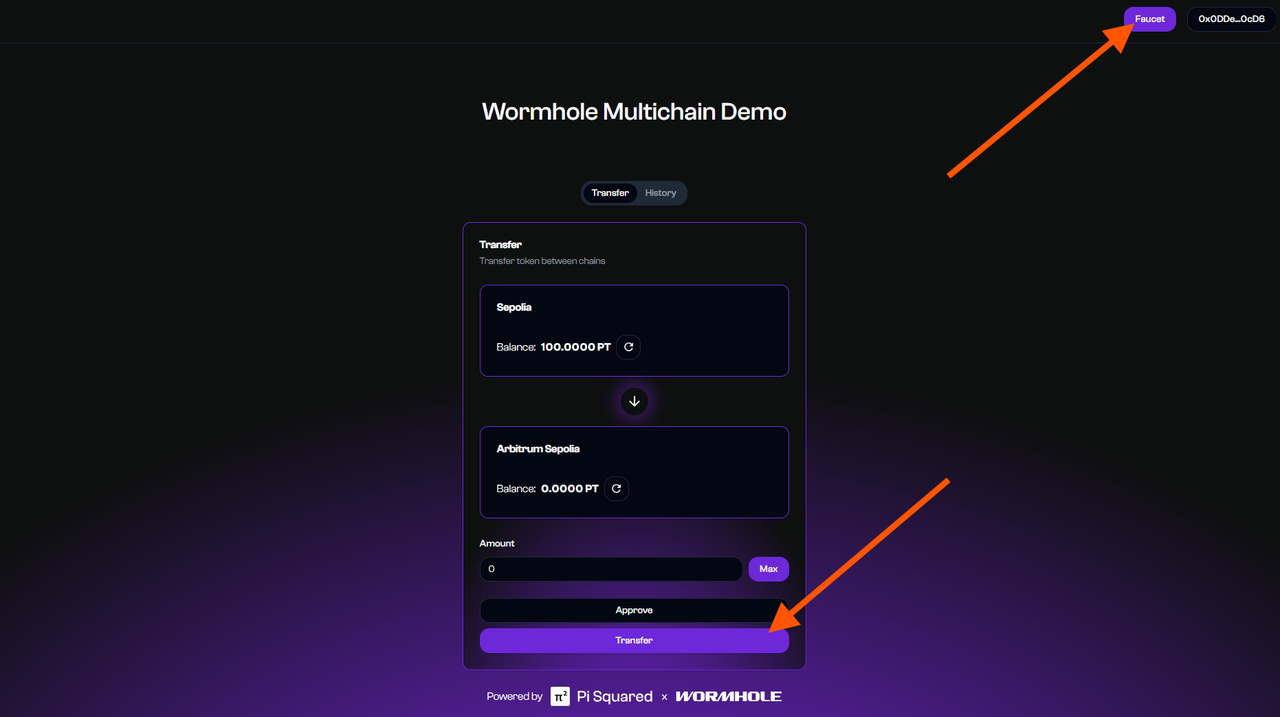1280x717 pixels.
Task: Focus the Amount input field
Action: 611,569
